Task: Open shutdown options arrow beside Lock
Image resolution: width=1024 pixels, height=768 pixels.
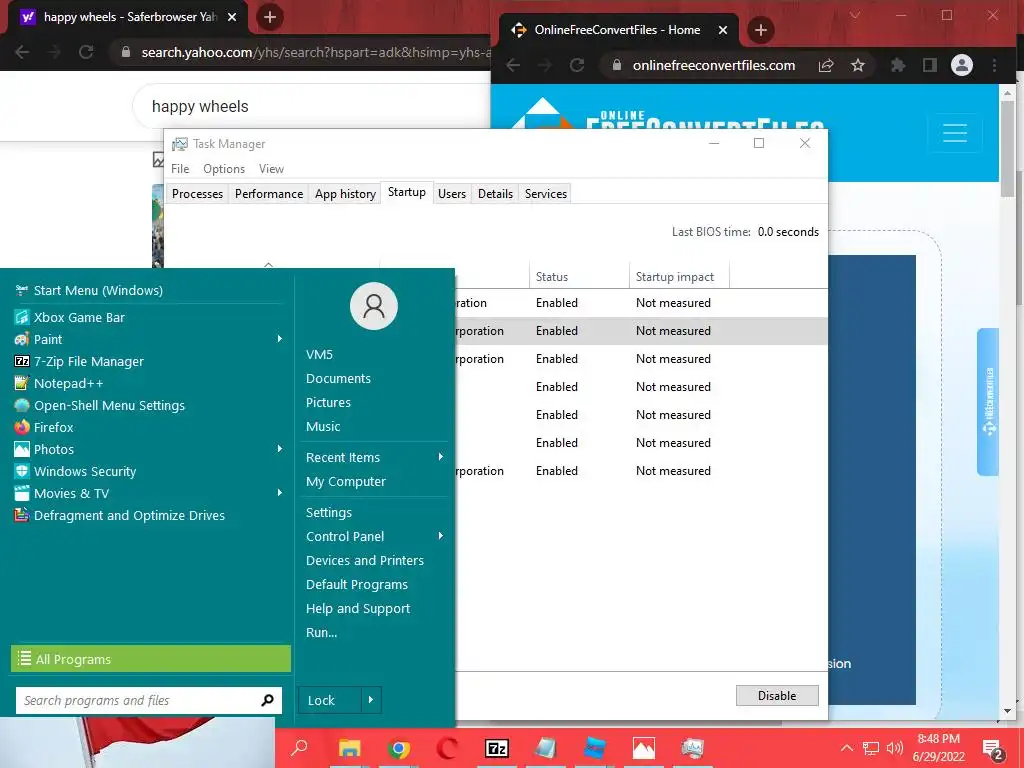Action: (x=371, y=700)
